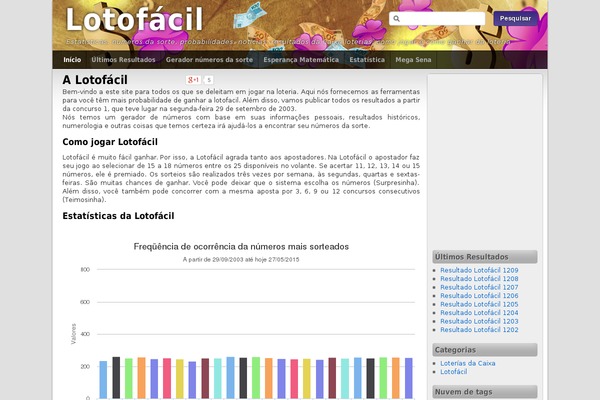The image size is (600, 400).
Task: Open Resultado Lotofácil 1203 link
Action: coord(479,321)
